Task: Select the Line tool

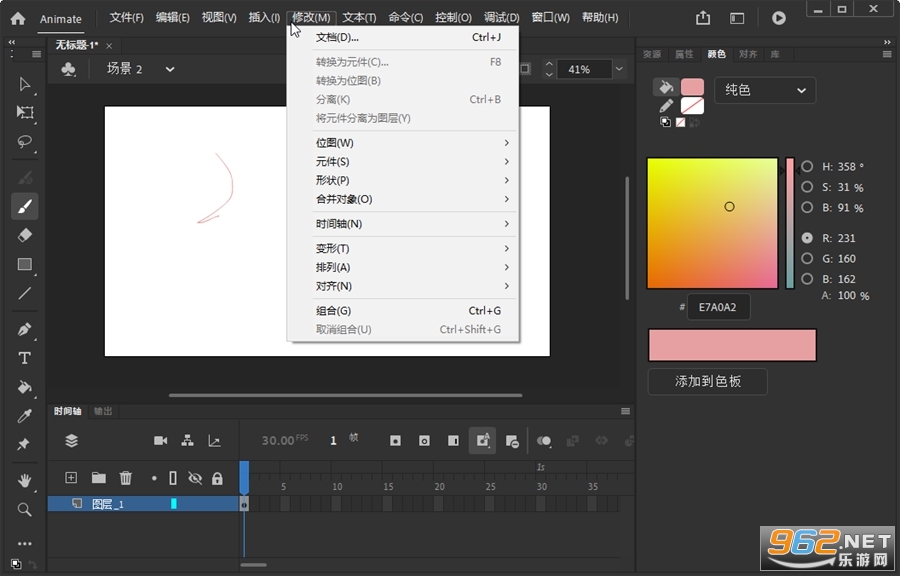Action: click(24, 293)
